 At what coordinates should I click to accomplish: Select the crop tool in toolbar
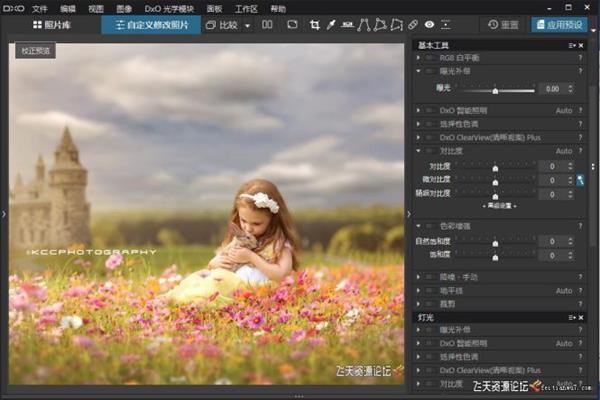(x=315, y=24)
